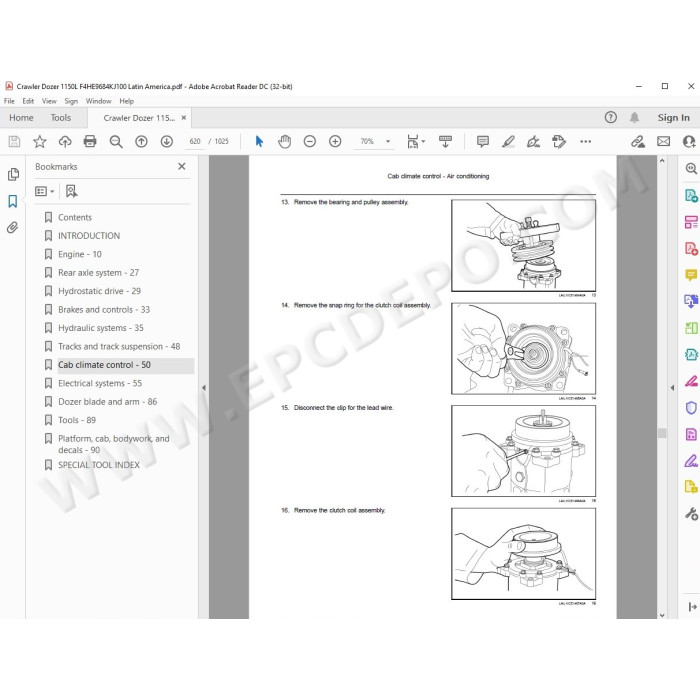
Task: Send file by email envelope icon
Action: pyautogui.click(x=663, y=142)
